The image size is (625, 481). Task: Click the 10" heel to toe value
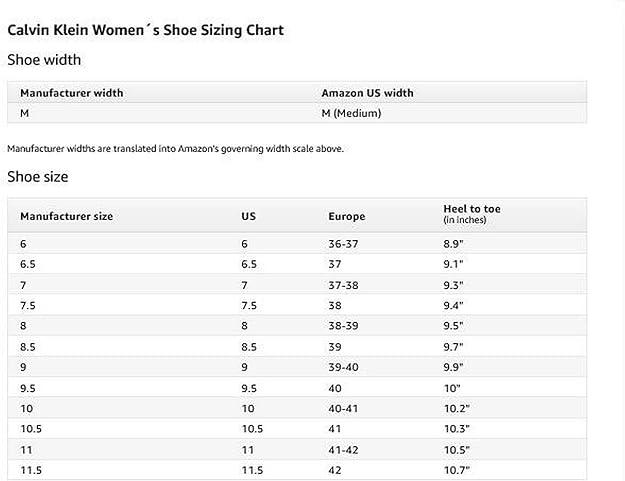point(450,388)
